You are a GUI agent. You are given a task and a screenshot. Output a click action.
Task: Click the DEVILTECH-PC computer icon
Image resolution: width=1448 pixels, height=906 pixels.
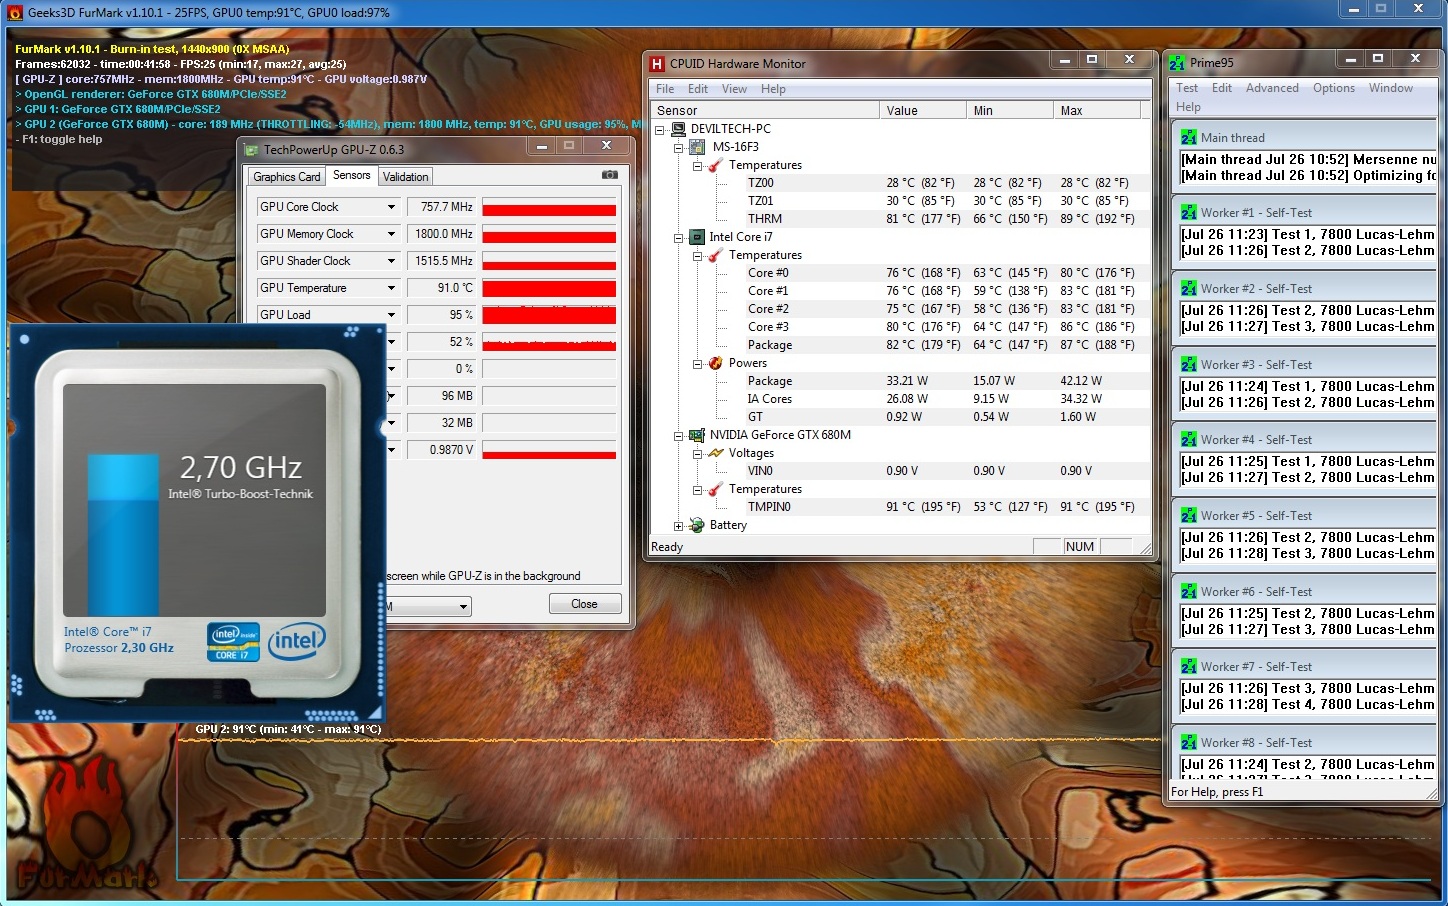pos(679,129)
